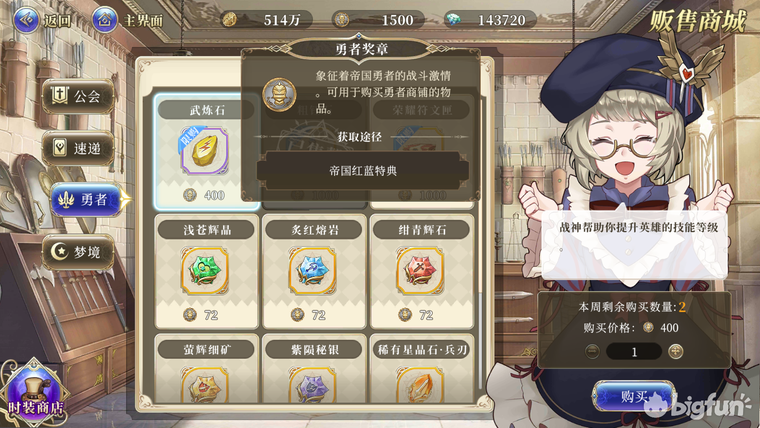
Task: Go to 主界面 home icon
Action: tap(104, 20)
